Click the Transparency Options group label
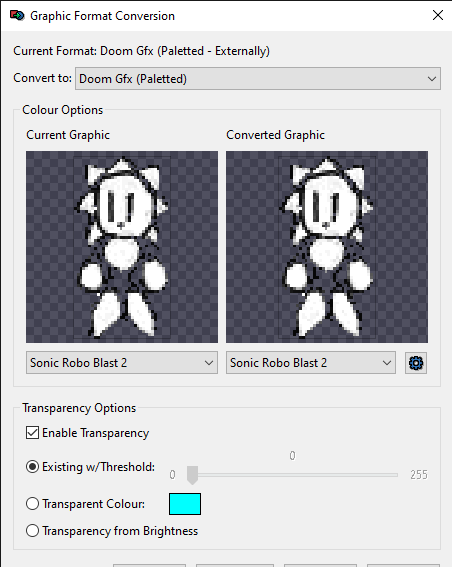This screenshot has width=452, height=567. pyautogui.click(x=79, y=408)
